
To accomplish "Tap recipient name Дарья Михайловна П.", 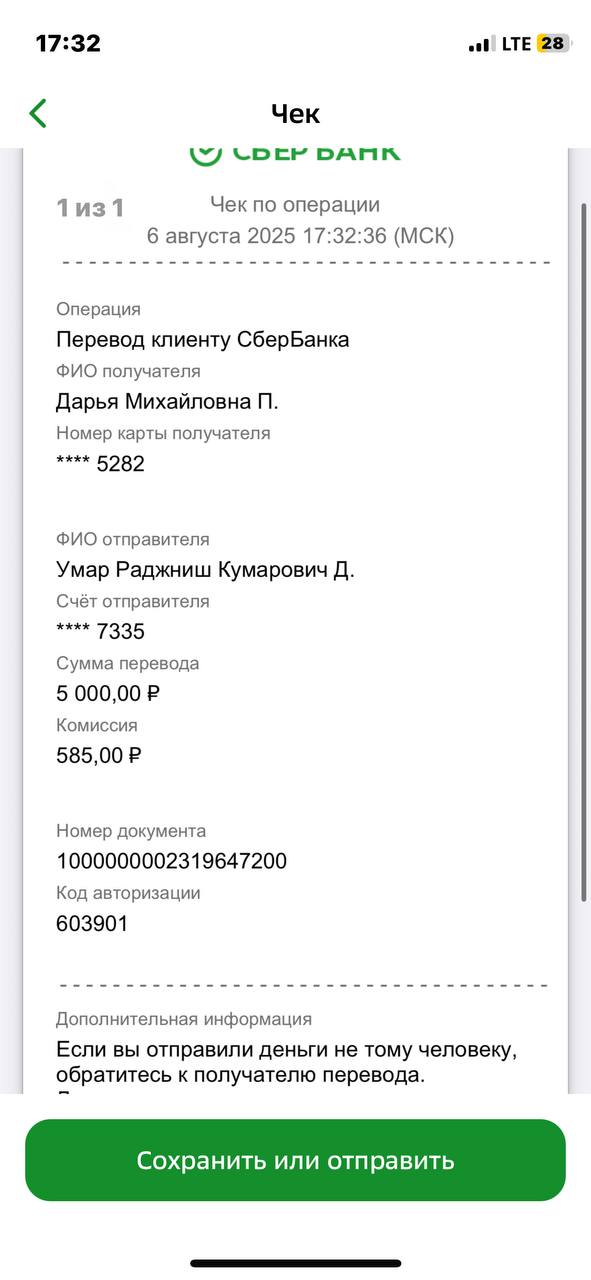I will pyautogui.click(x=167, y=402).
